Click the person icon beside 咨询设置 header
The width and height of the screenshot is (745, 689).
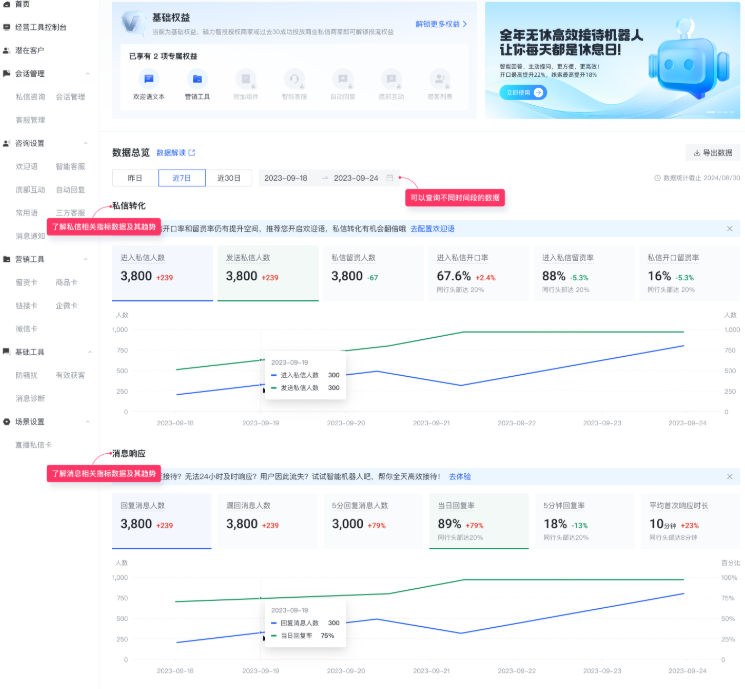pos(7,143)
